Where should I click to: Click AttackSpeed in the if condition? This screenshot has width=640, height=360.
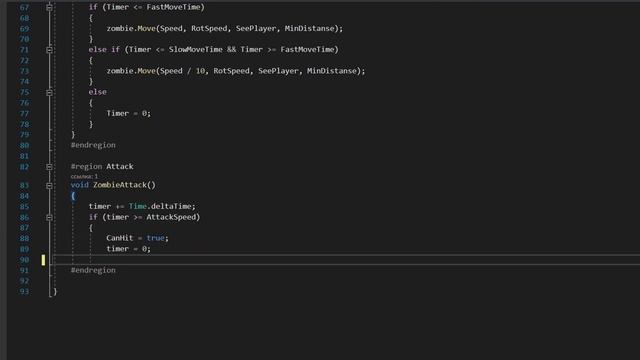(171, 217)
